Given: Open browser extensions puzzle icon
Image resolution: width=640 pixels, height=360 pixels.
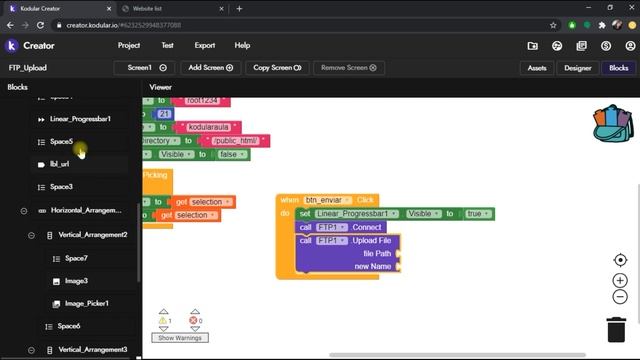Looking at the screenshot, I should [x=602, y=25].
